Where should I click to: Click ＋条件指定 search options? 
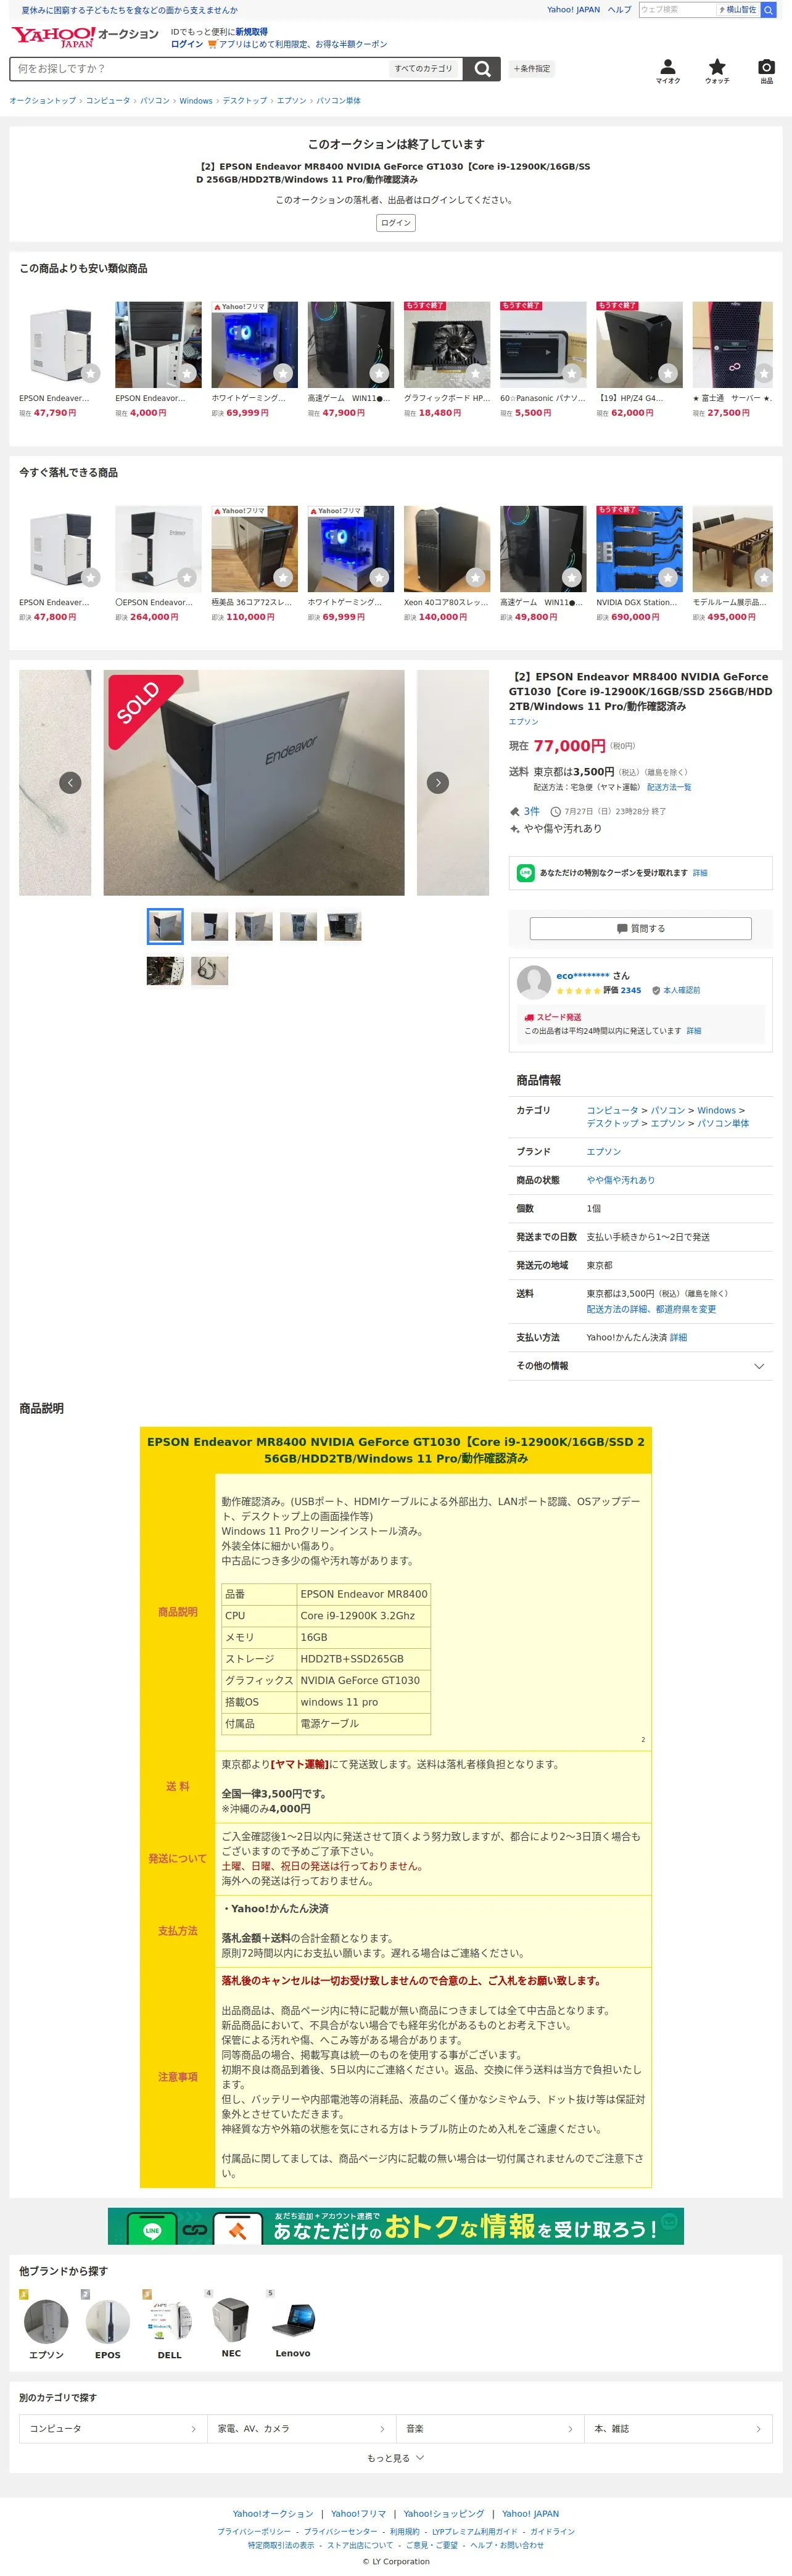pyautogui.click(x=532, y=69)
